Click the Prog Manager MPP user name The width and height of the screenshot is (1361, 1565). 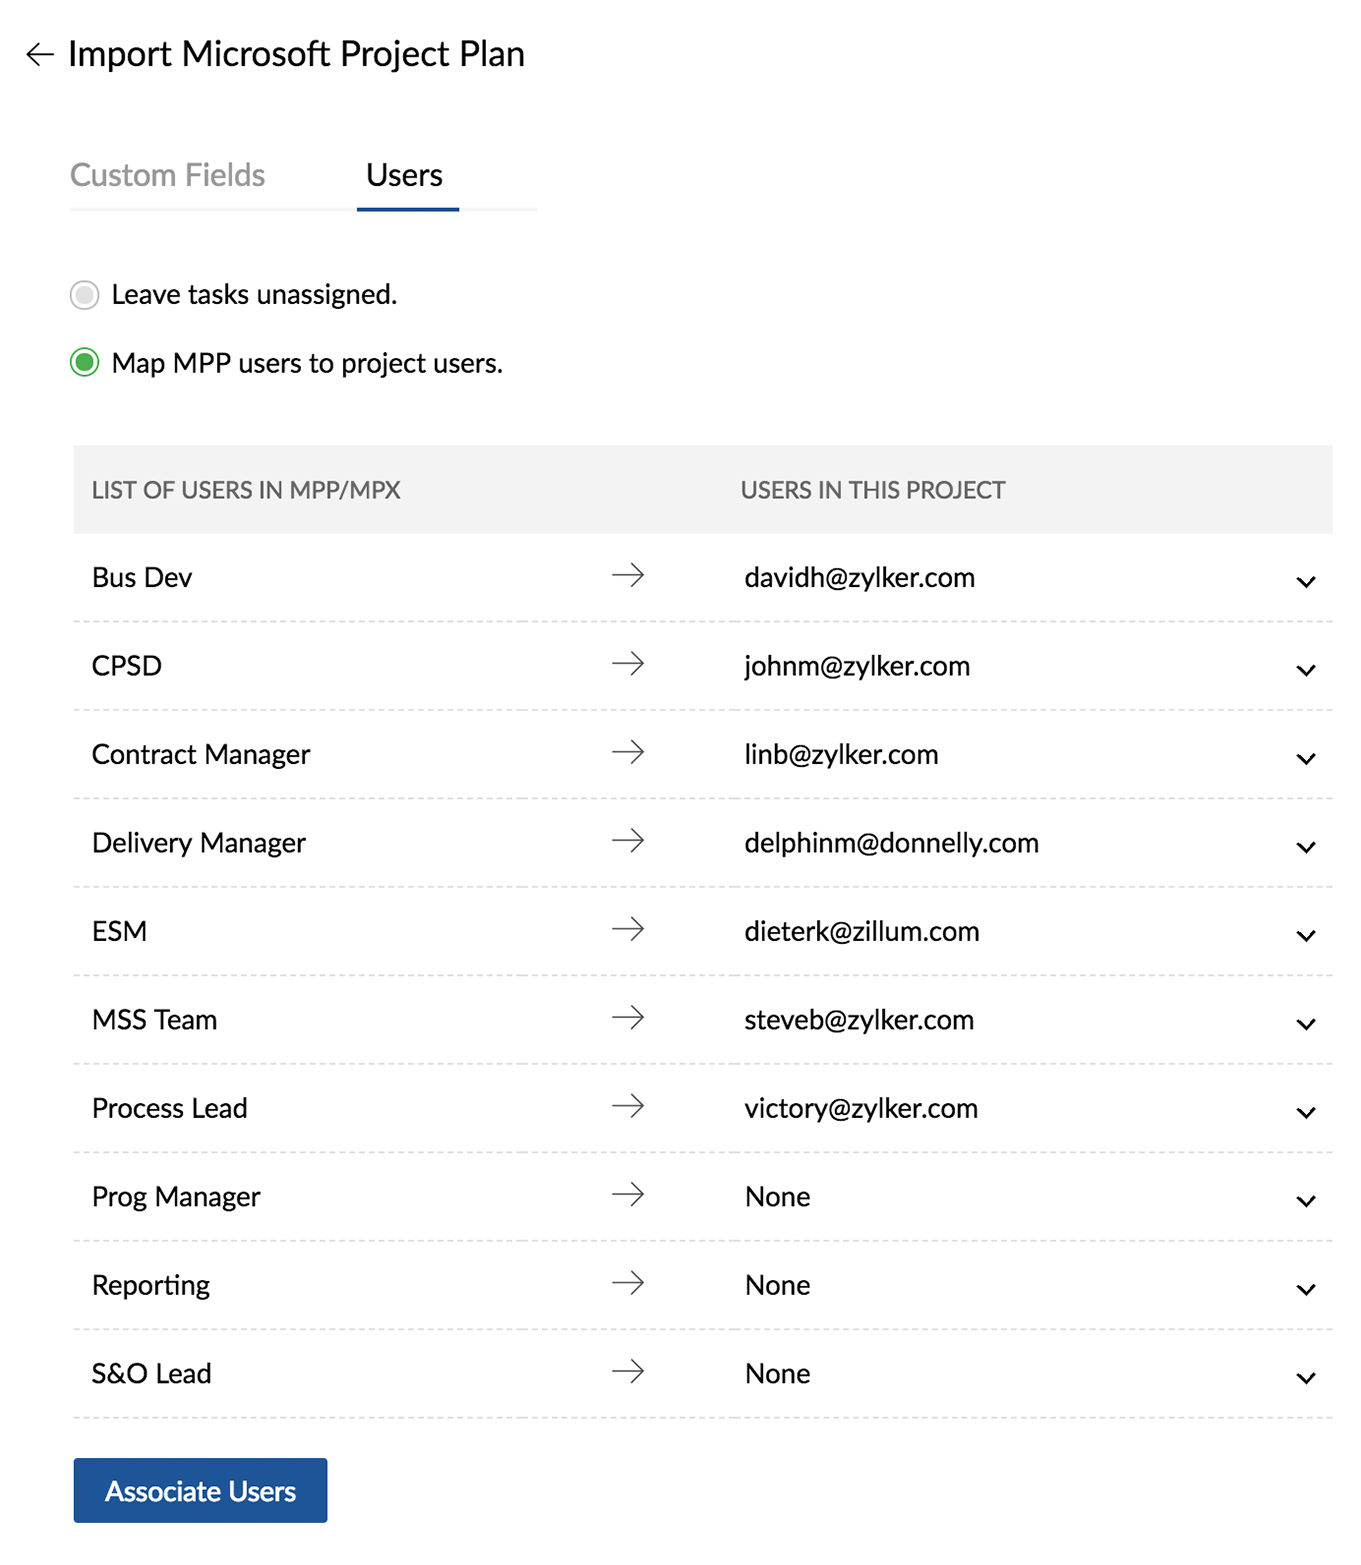tap(176, 1198)
